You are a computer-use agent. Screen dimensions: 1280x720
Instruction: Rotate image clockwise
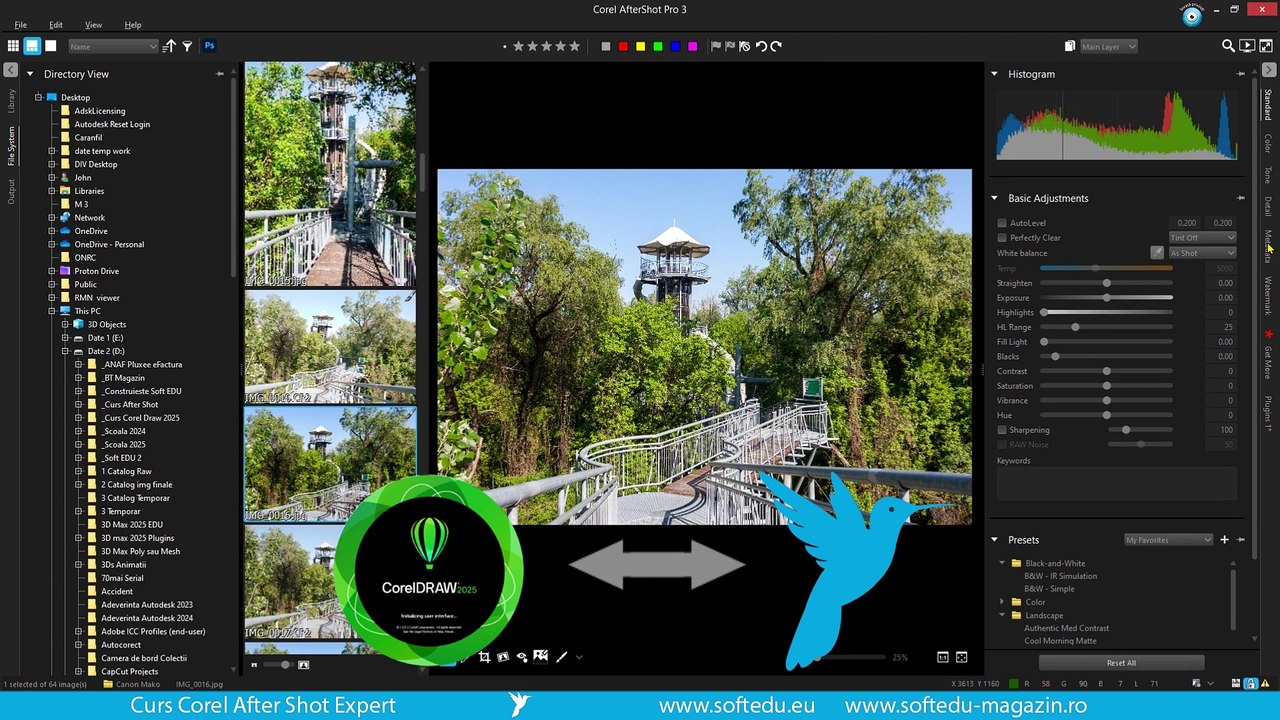pyautogui.click(x=776, y=46)
